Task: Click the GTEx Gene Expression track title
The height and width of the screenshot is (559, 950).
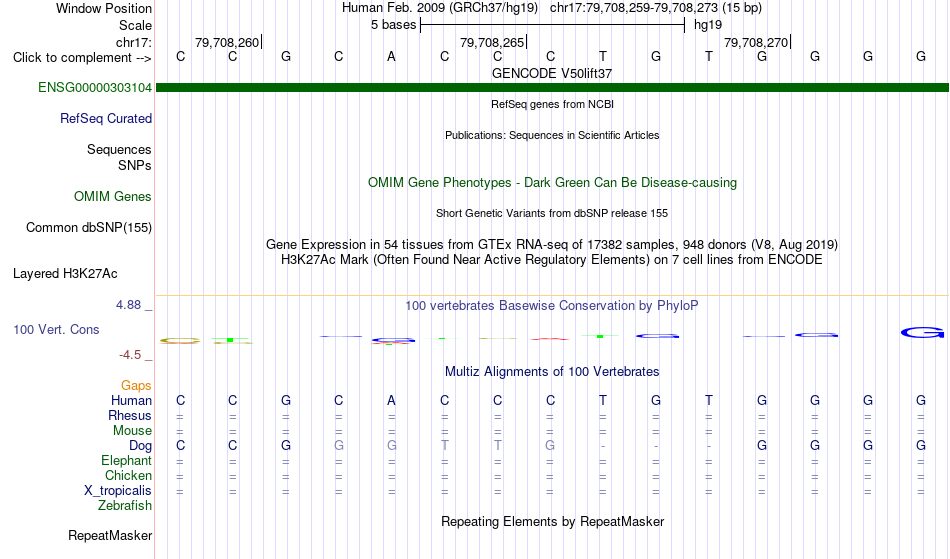Action: [552, 245]
